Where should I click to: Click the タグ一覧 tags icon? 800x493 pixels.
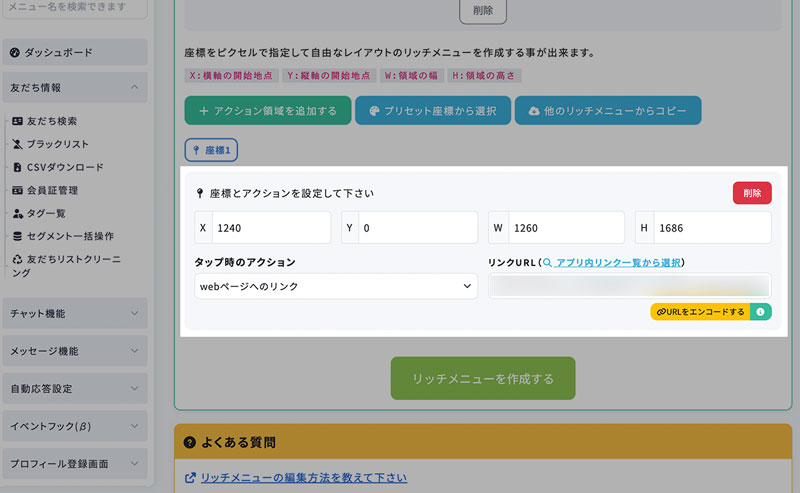(x=17, y=213)
